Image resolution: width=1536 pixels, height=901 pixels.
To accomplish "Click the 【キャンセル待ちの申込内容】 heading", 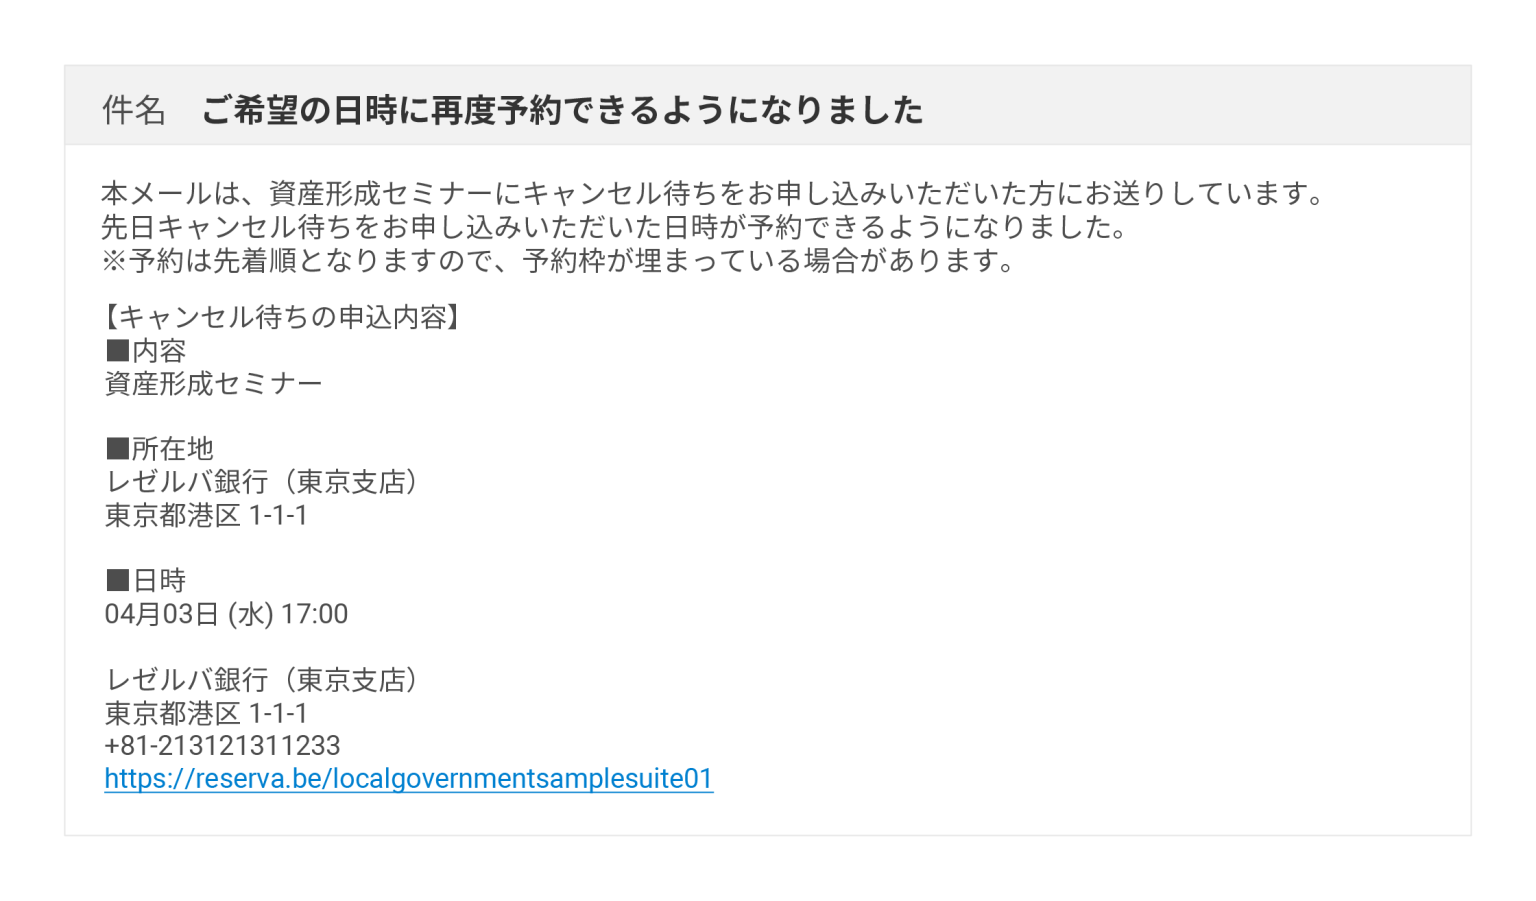I will pyautogui.click(x=283, y=318).
